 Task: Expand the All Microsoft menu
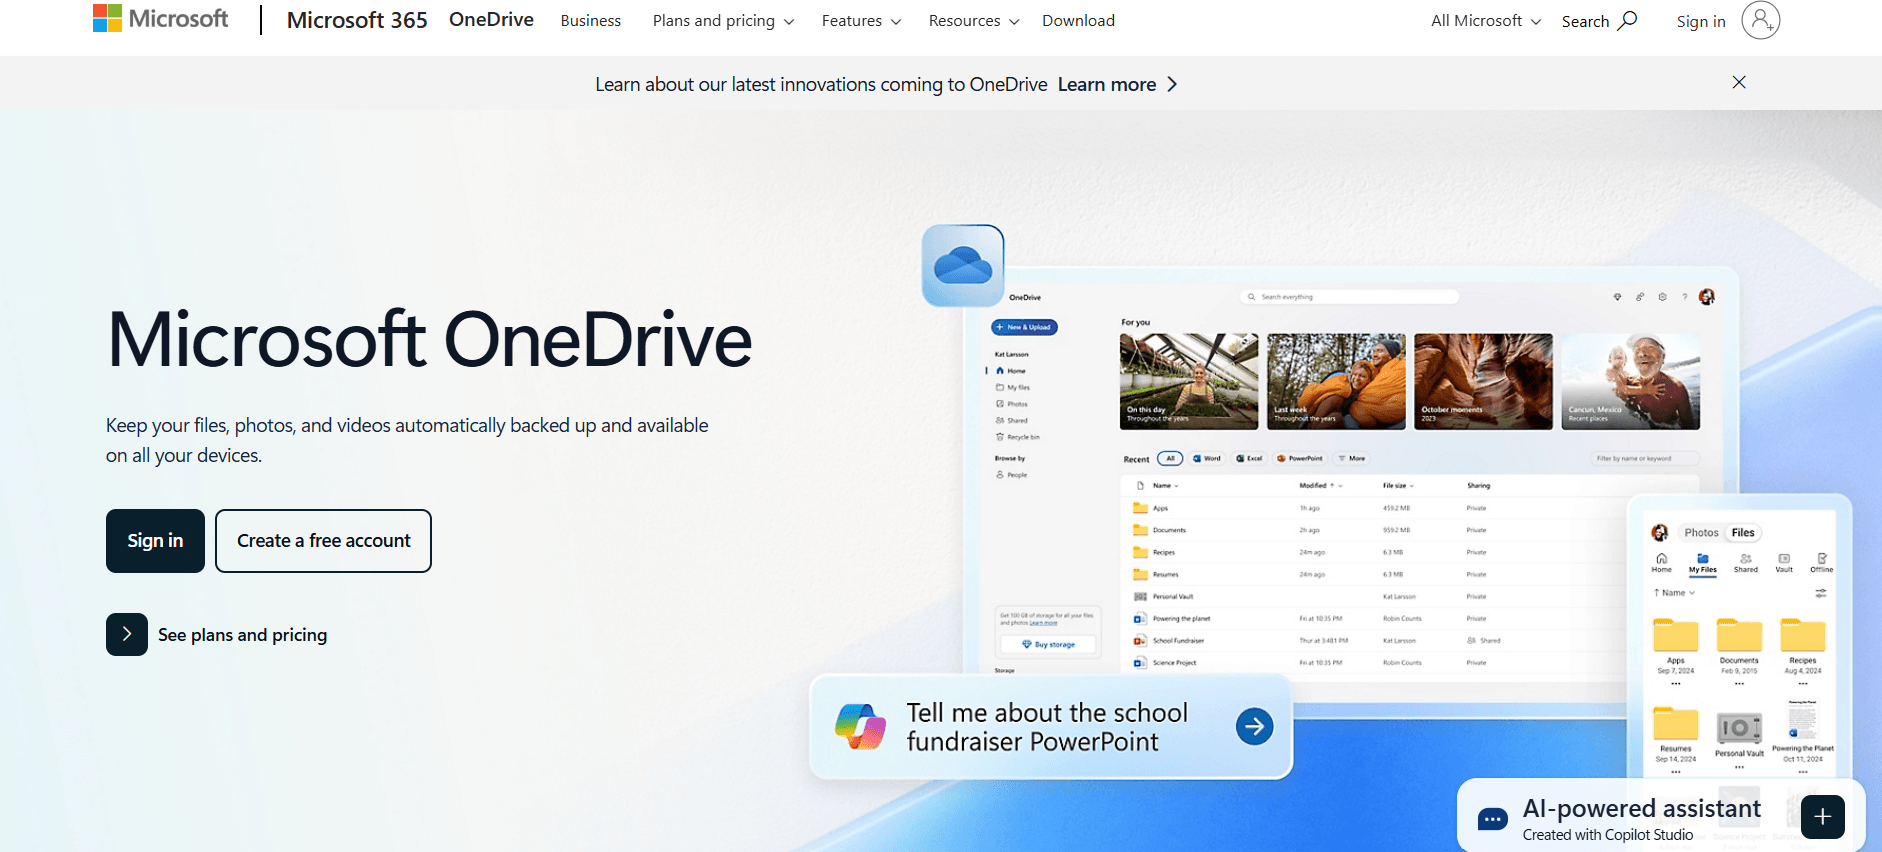click(x=1486, y=21)
